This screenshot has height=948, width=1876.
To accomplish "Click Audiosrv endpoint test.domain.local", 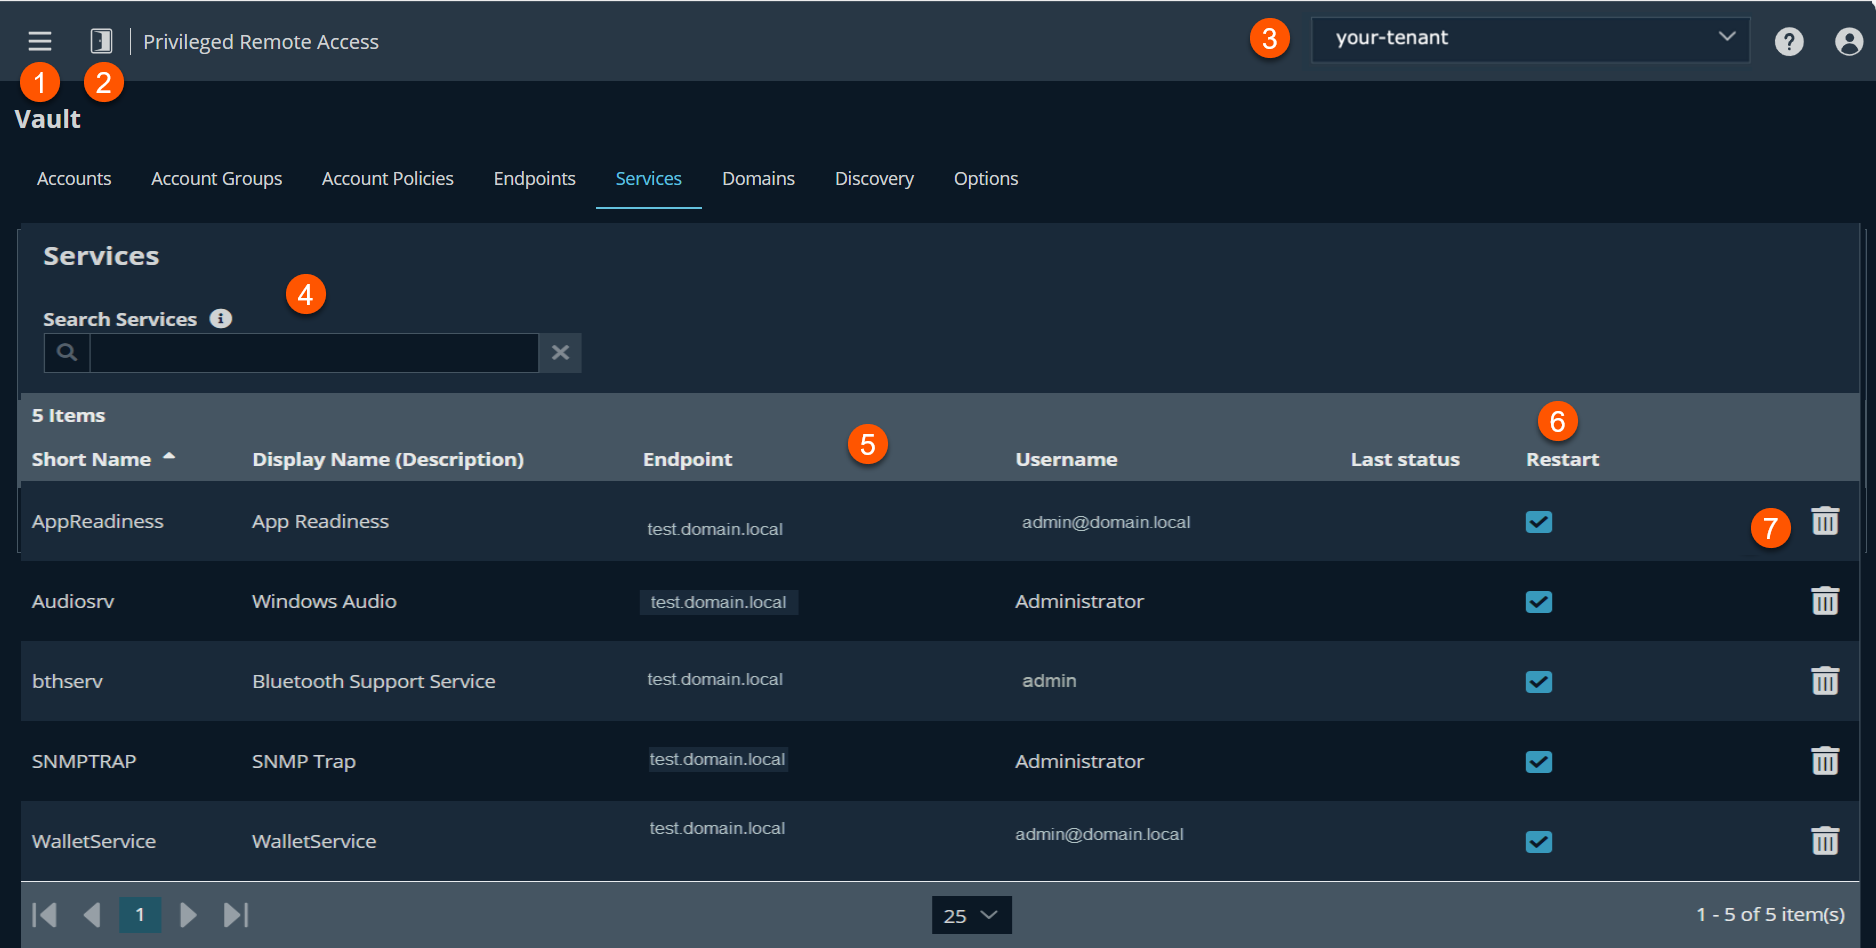I will (718, 602).
